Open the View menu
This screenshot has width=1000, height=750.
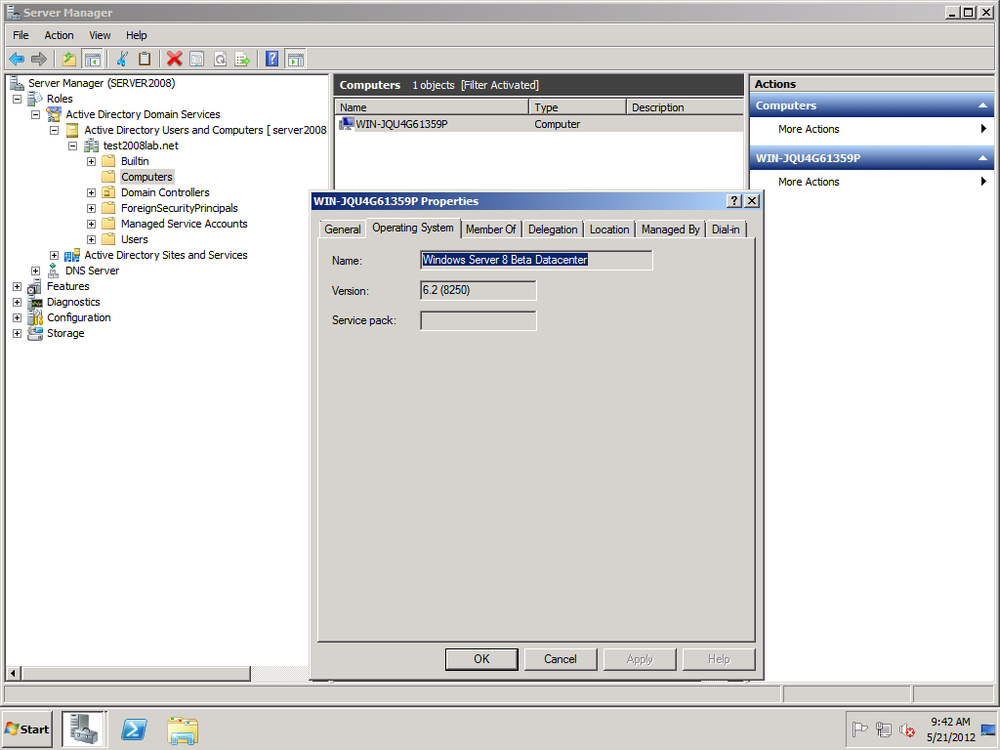click(99, 35)
